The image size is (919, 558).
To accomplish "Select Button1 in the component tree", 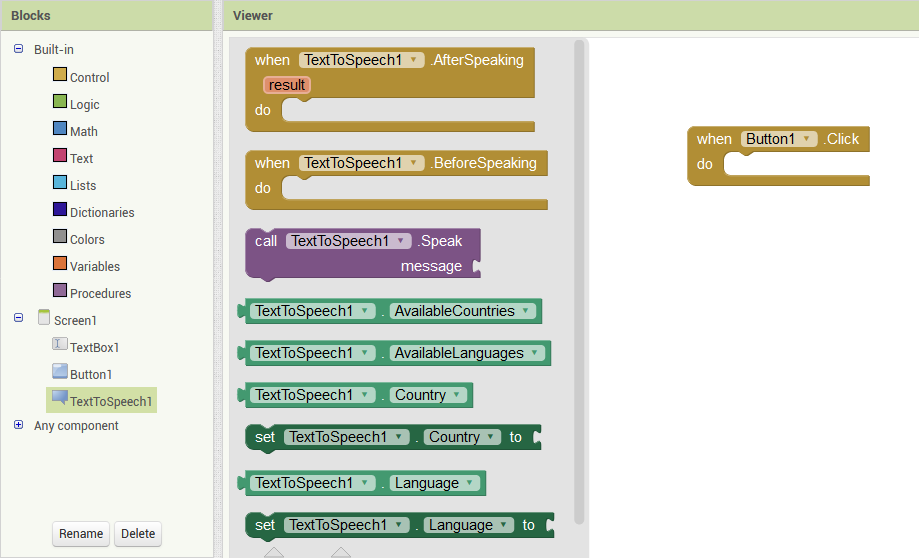I will 90,374.
